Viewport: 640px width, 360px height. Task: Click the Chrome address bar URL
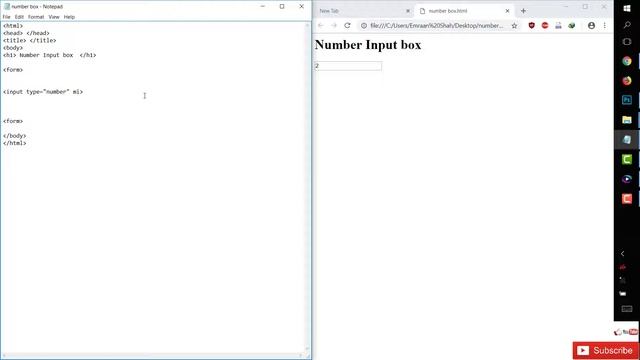[x=437, y=25]
